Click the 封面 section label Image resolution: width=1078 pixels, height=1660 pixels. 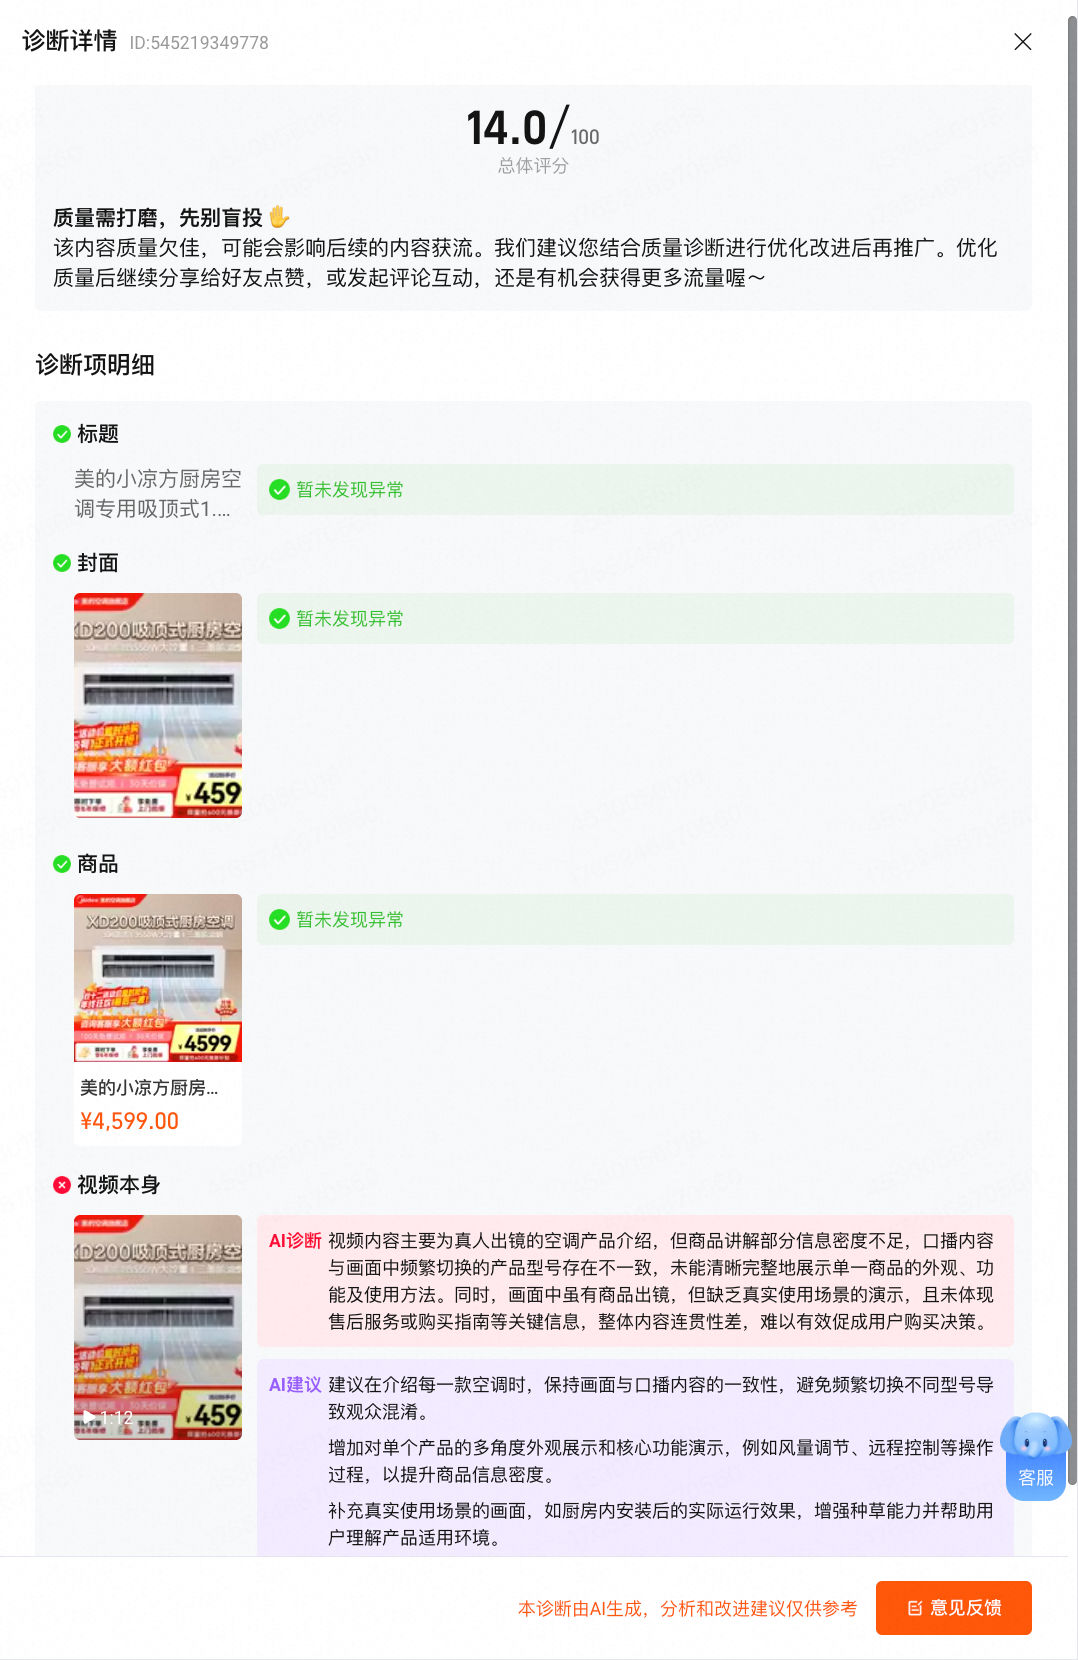[x=98, y=563]
